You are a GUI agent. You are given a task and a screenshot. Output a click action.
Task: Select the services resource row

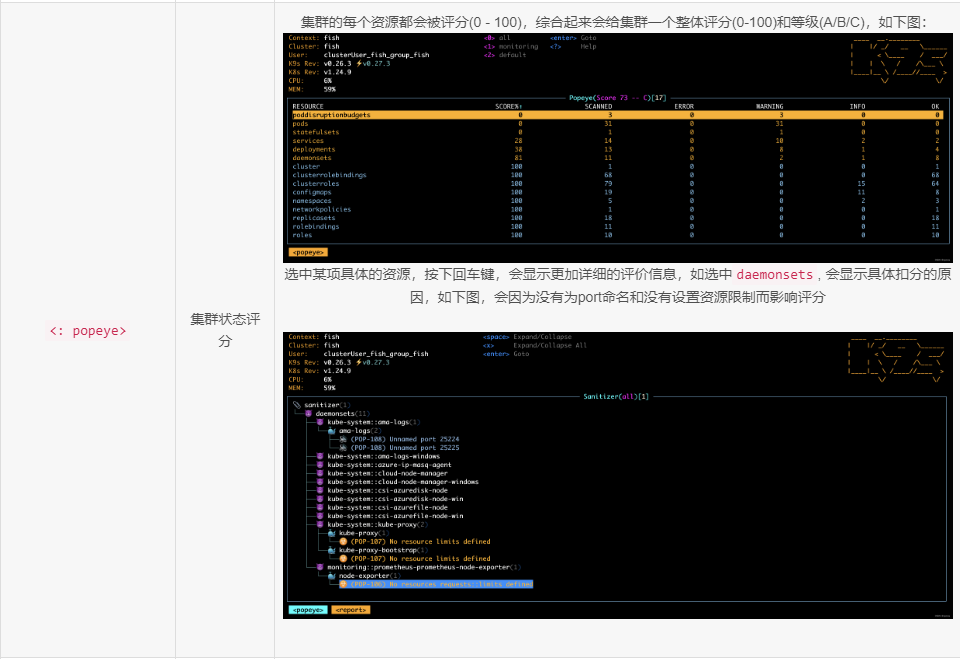click(x=617, y=141)
